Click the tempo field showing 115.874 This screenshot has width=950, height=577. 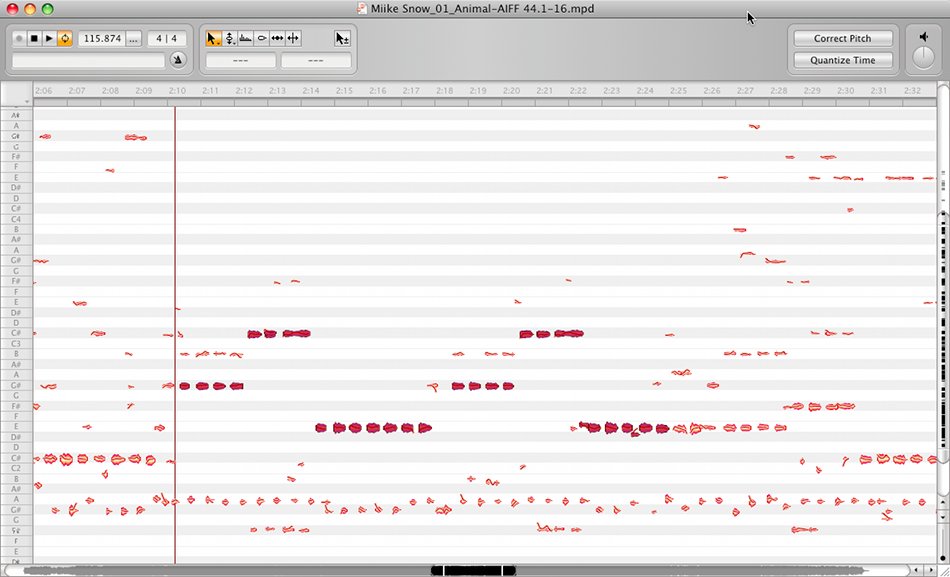tap(102, 39)
